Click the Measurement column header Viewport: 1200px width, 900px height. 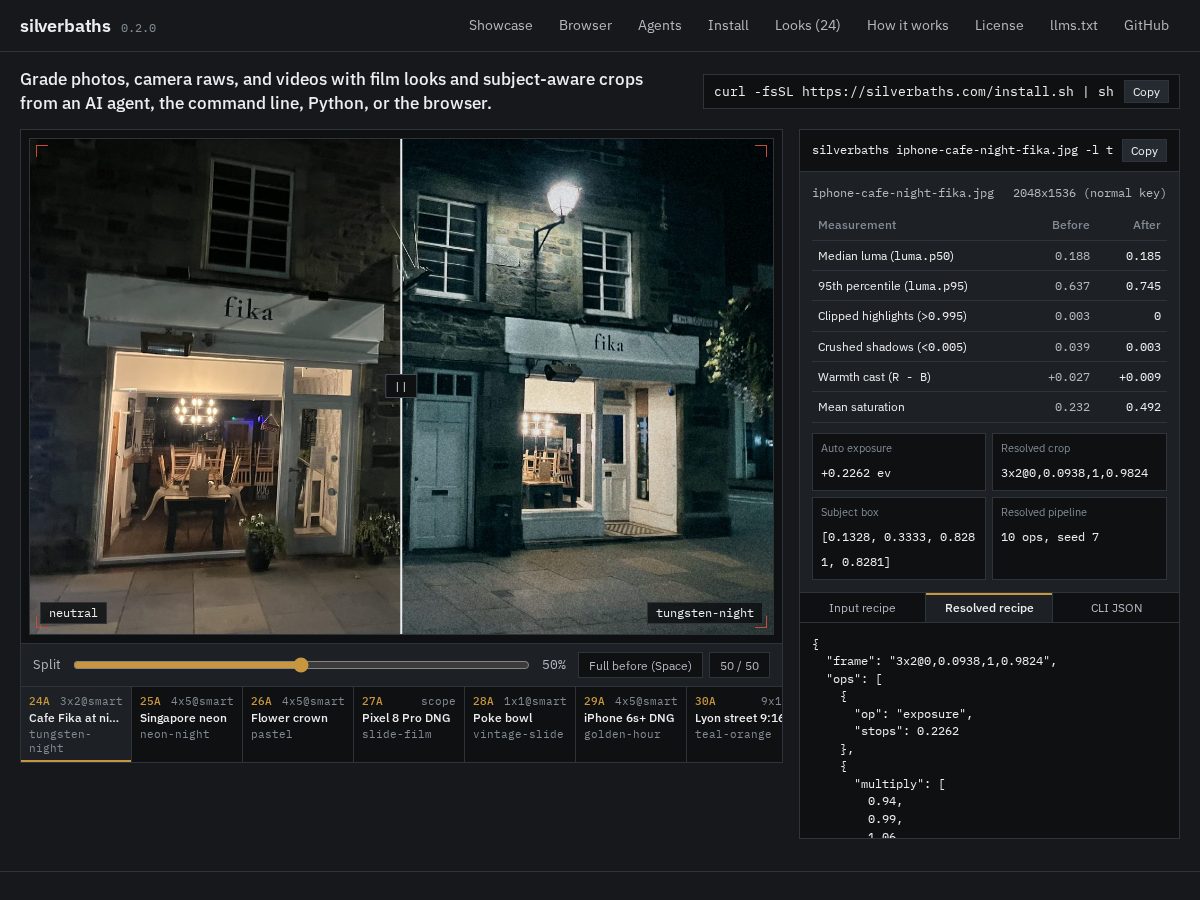[857, 225]
